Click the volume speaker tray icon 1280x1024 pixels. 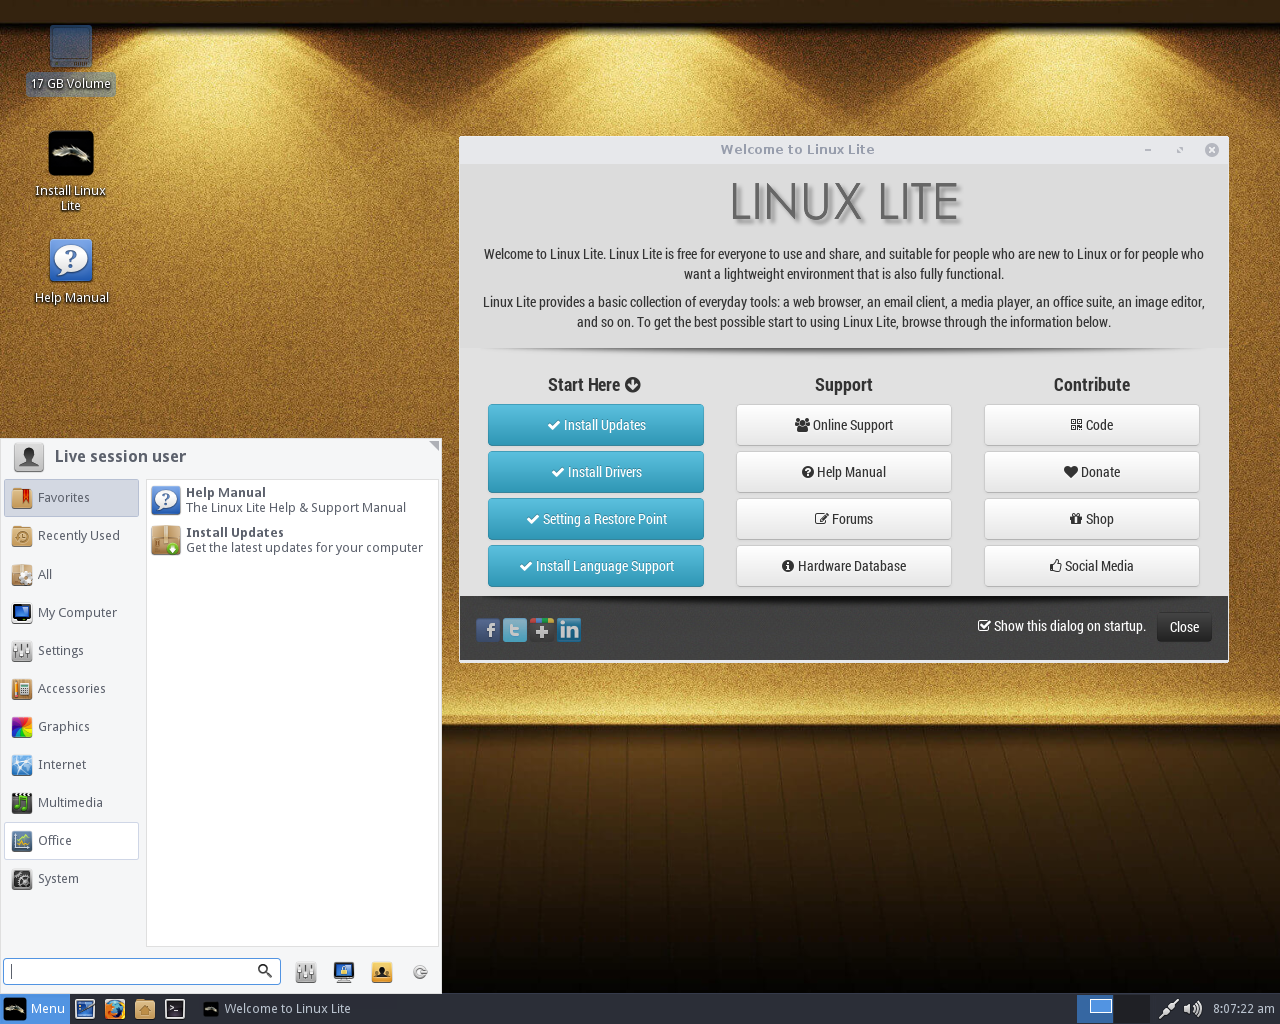[1192, 1009]
